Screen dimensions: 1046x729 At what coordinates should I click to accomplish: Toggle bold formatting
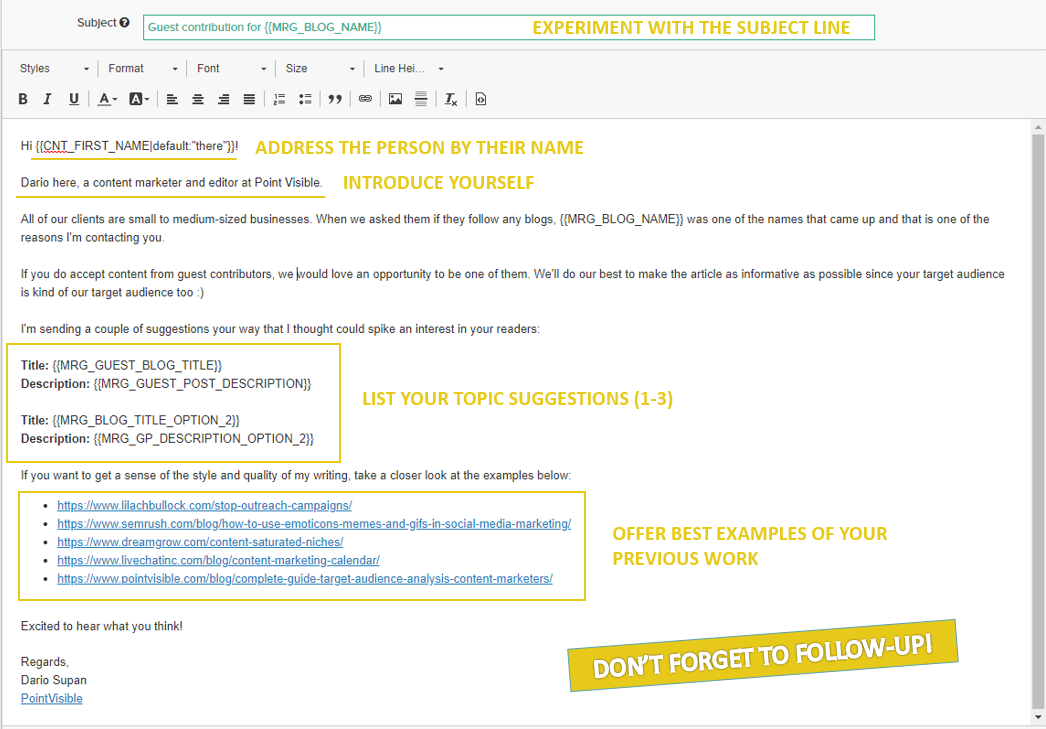[23, 99]
